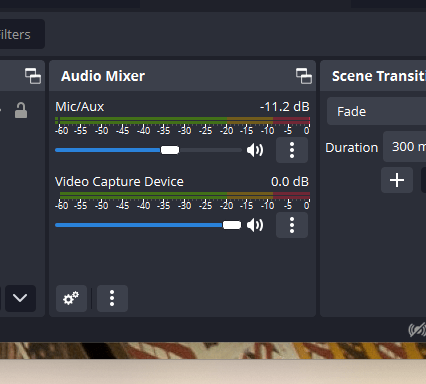Click the Scene Transitions title
The image size is (426, 384).
379,76
